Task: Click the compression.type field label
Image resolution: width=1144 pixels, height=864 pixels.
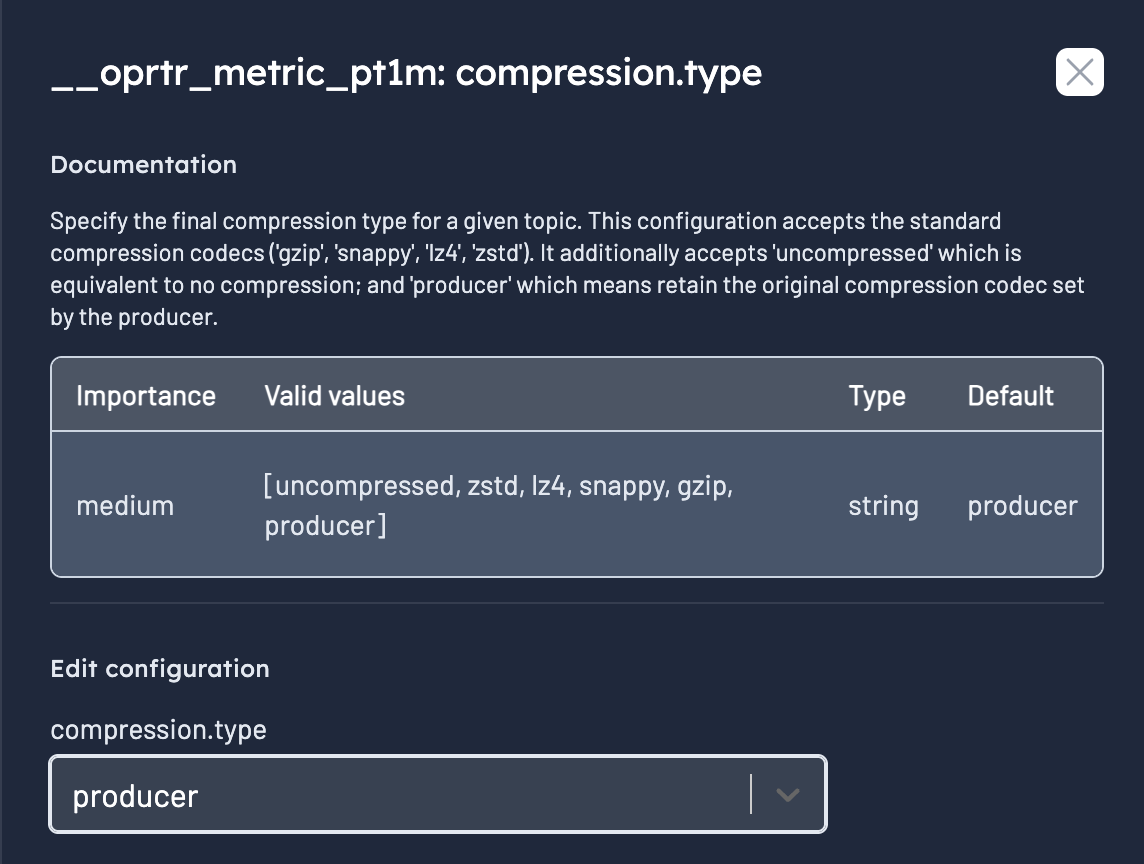Action: click(x=158, y=730)
